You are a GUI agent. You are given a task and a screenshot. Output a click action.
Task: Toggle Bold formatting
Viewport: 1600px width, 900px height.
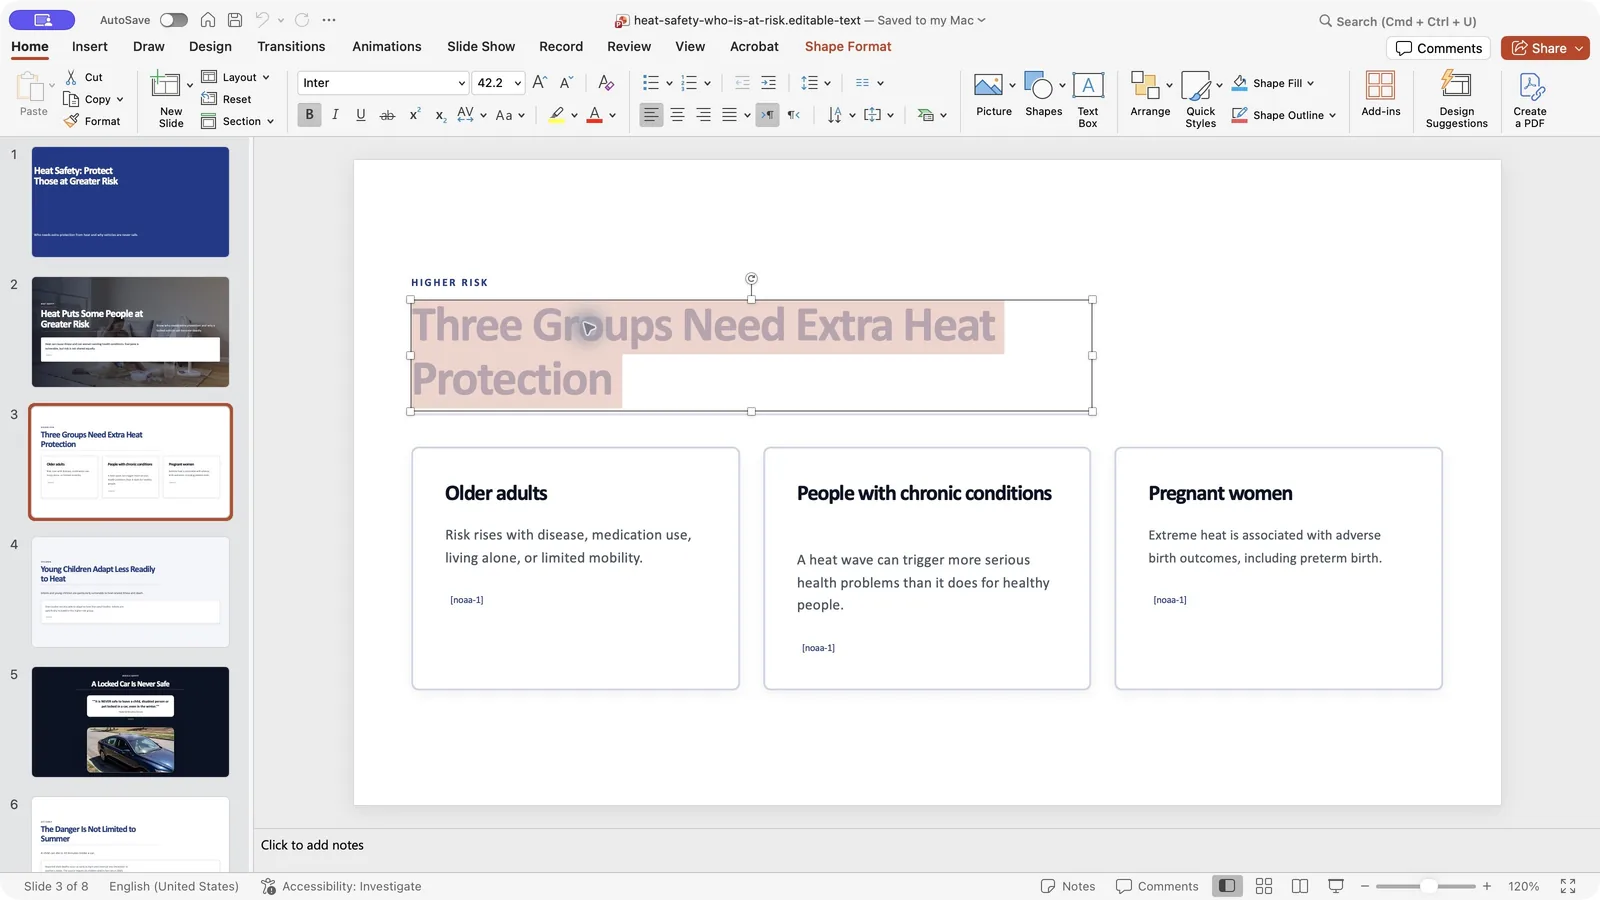[309, 115]
